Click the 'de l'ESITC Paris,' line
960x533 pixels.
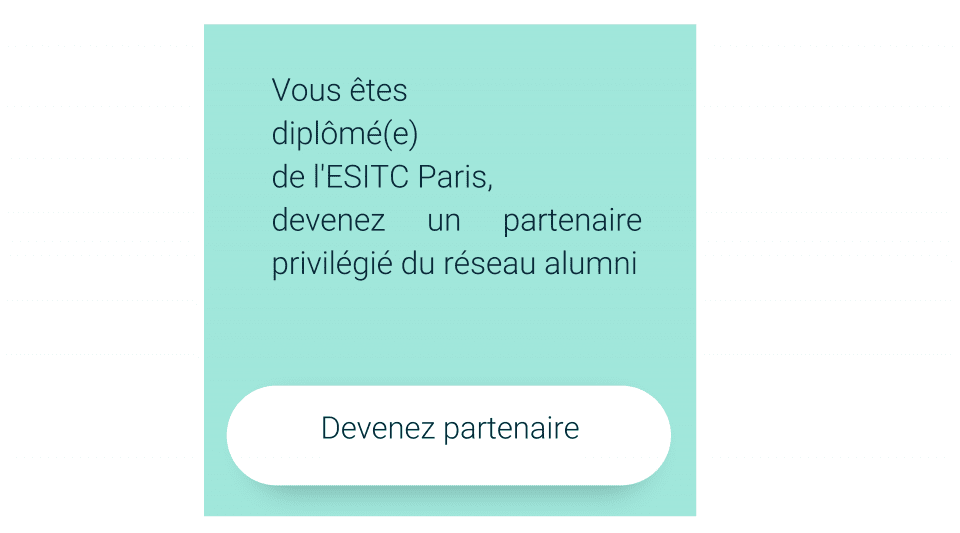click(x=382, y=177)
